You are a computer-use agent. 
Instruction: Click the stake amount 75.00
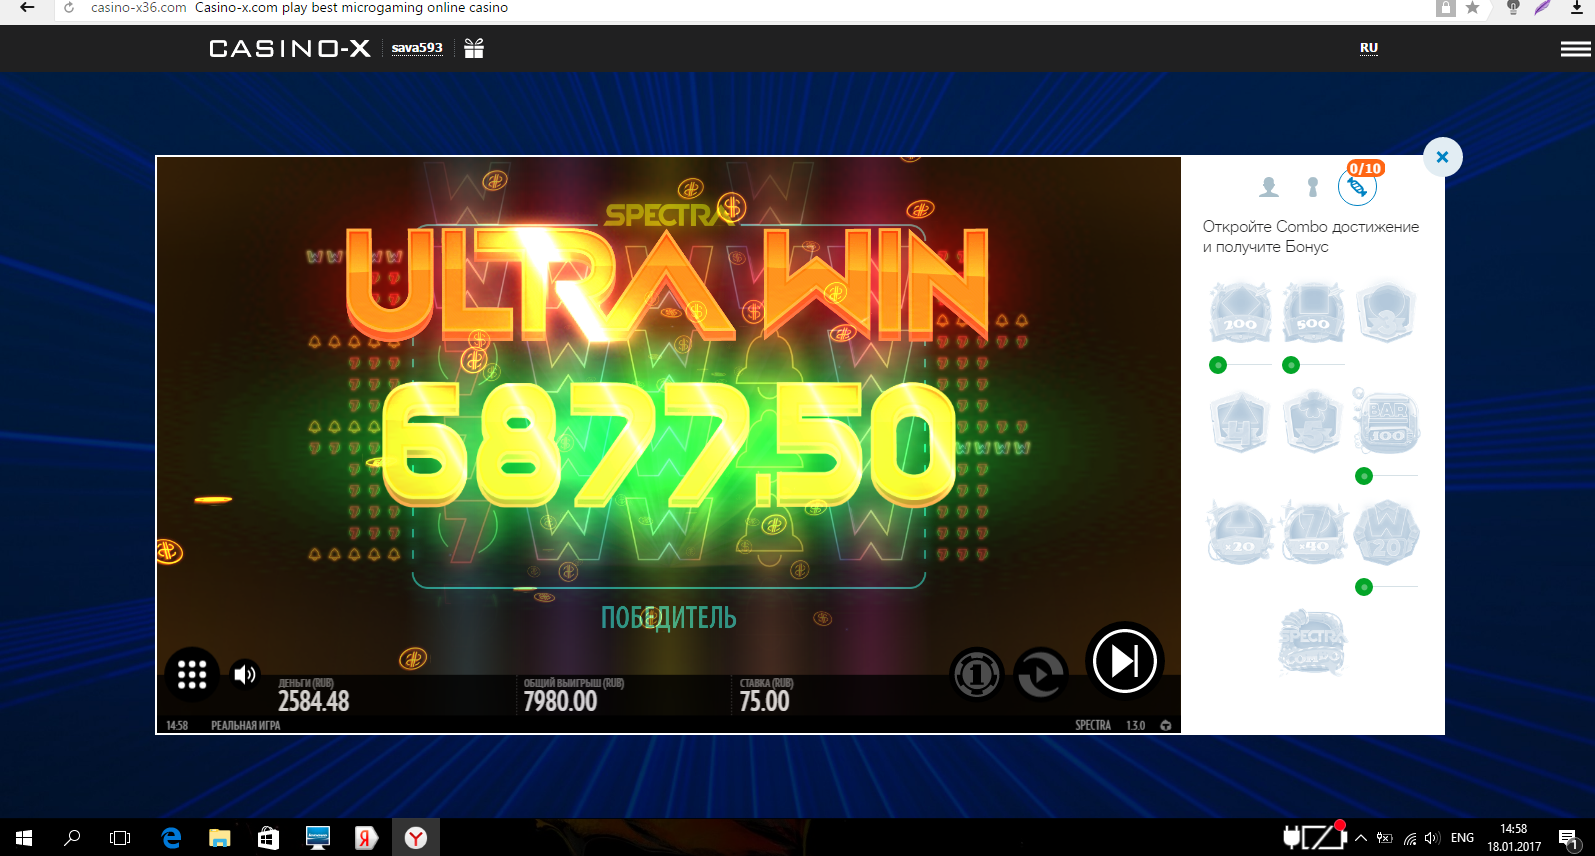[x=764, y=701]
